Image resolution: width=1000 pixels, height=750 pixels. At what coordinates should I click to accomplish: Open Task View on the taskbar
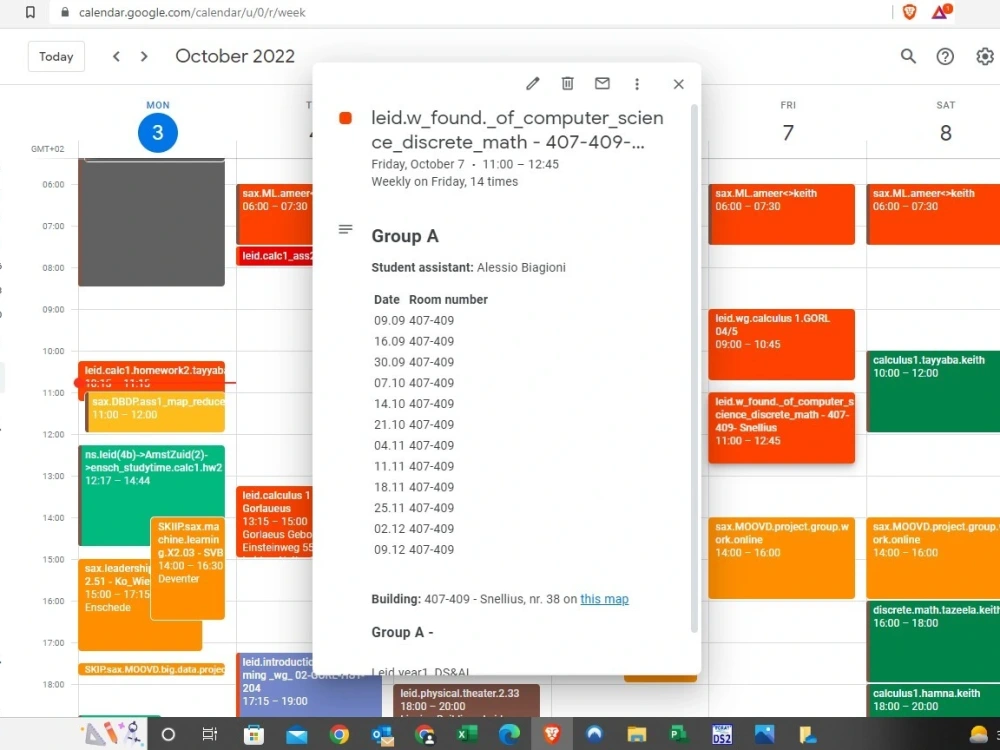(x=209, y=735)
